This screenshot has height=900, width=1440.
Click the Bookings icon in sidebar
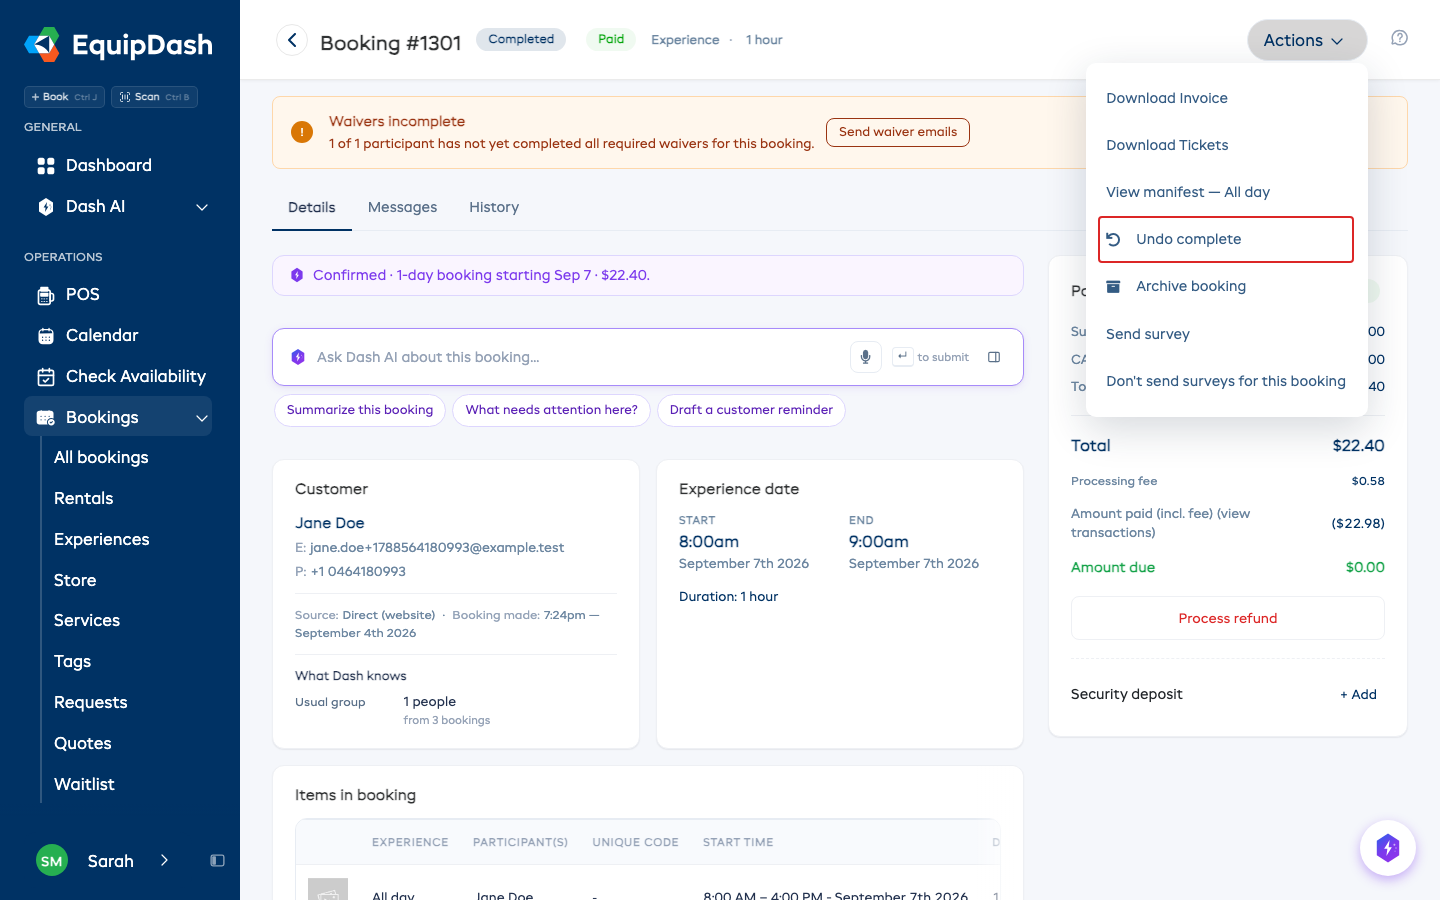point(46,418)
